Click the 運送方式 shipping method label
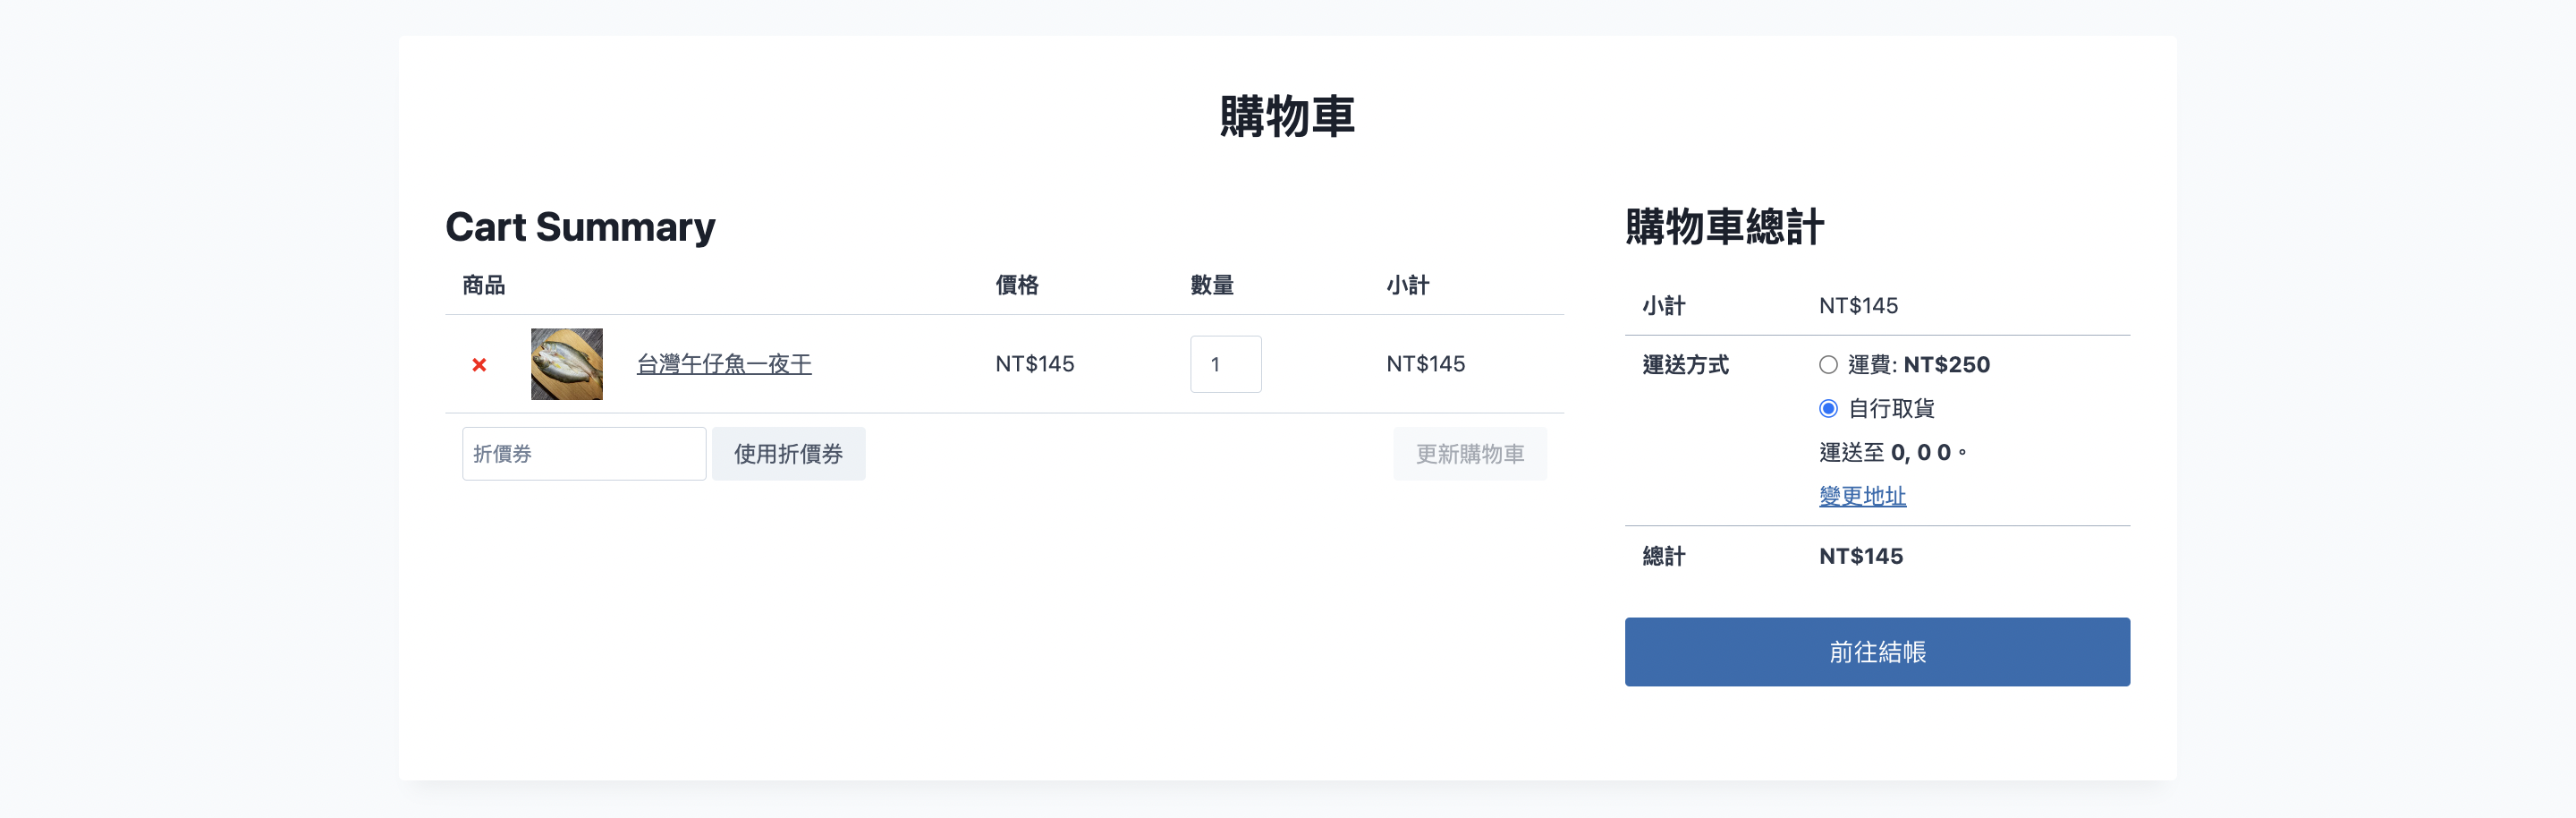Screen dimensions: 2576x818 pyautogui.click(x=1685, y=365)
